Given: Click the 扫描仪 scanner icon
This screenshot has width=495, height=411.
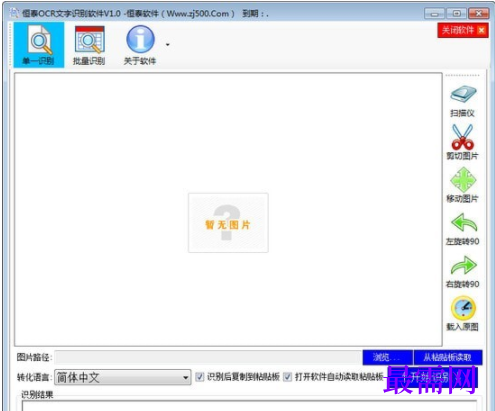Looking at the screenshot, I should click(x=463, y=101).
